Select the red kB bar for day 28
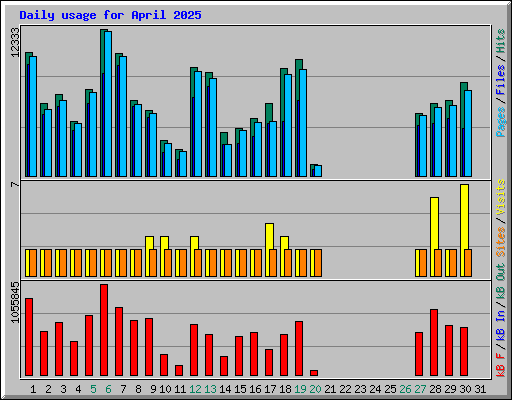Viewport: 512px width, 400px height. [x=434, y=343]
